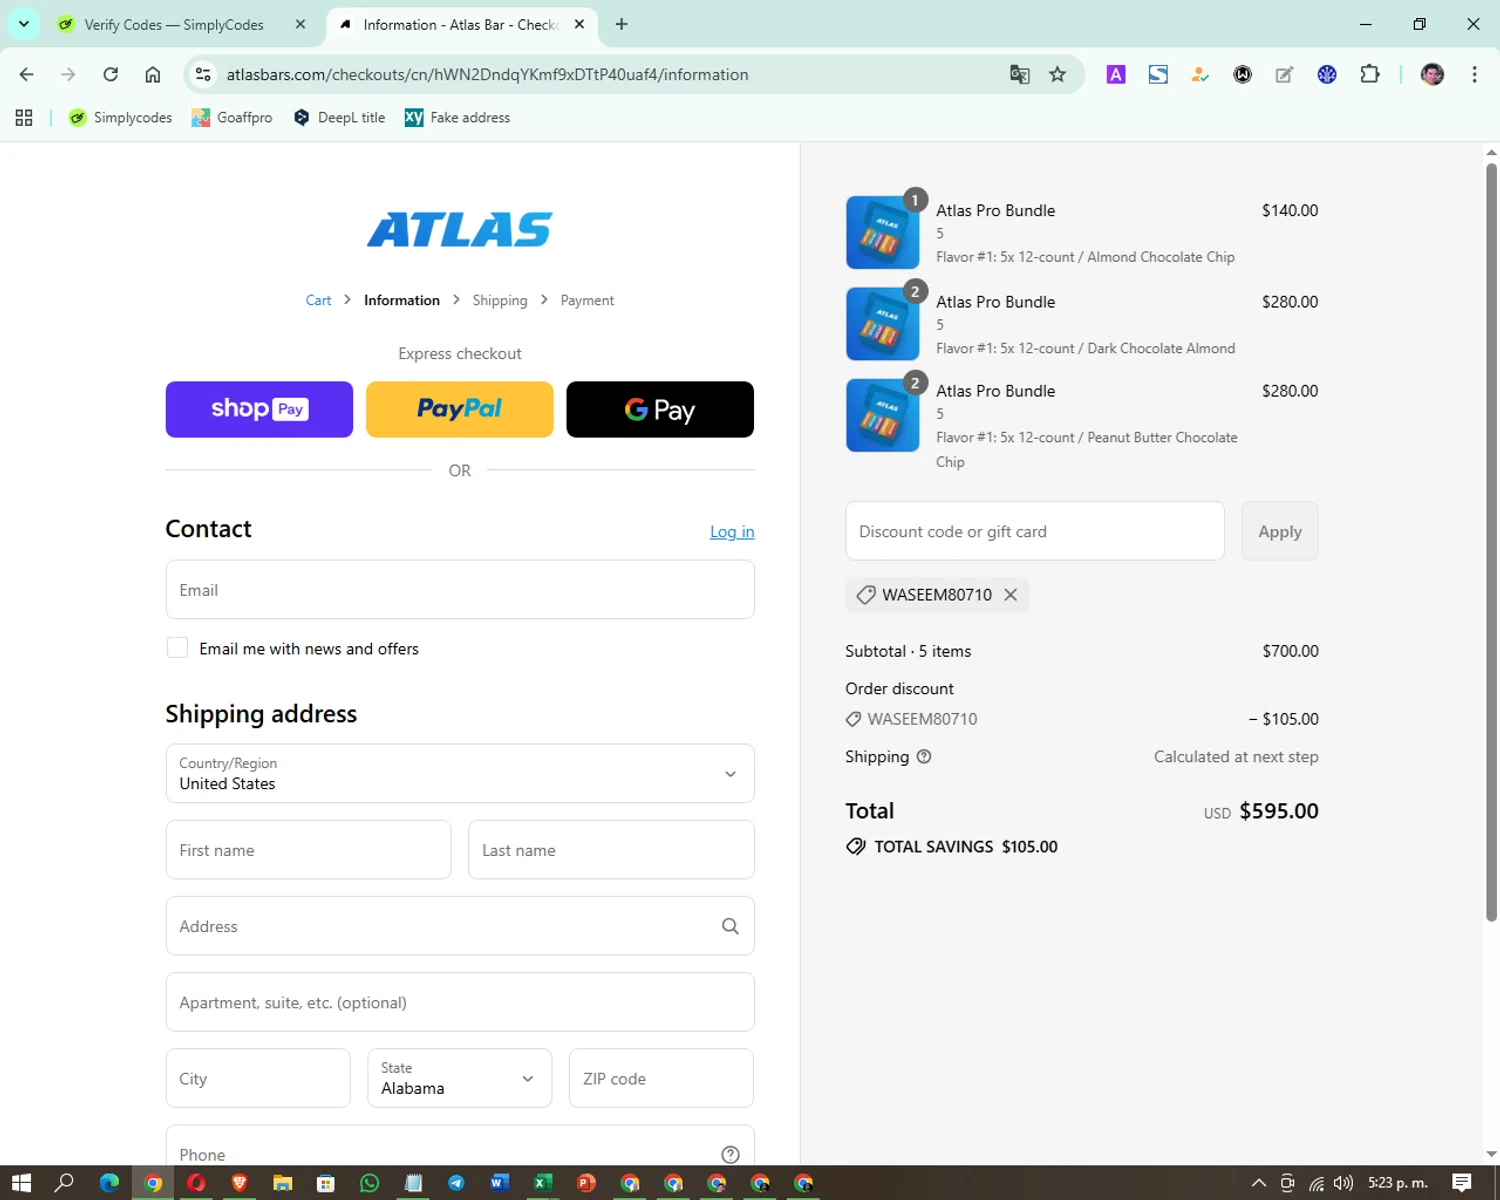Close the Verify Codes tab
Viewport: 1500px width, 1200px height.
[x=300, y=24]
